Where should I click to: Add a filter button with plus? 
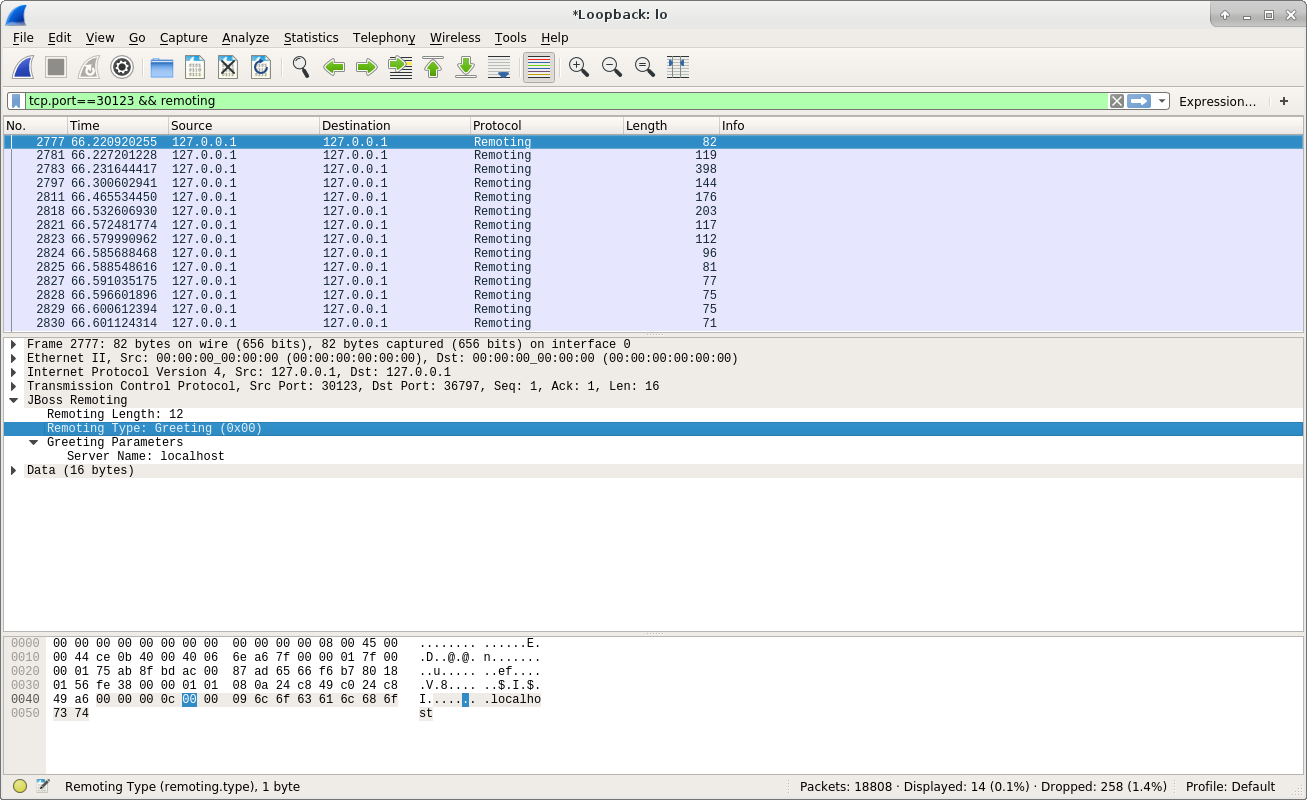point(1284,101)
